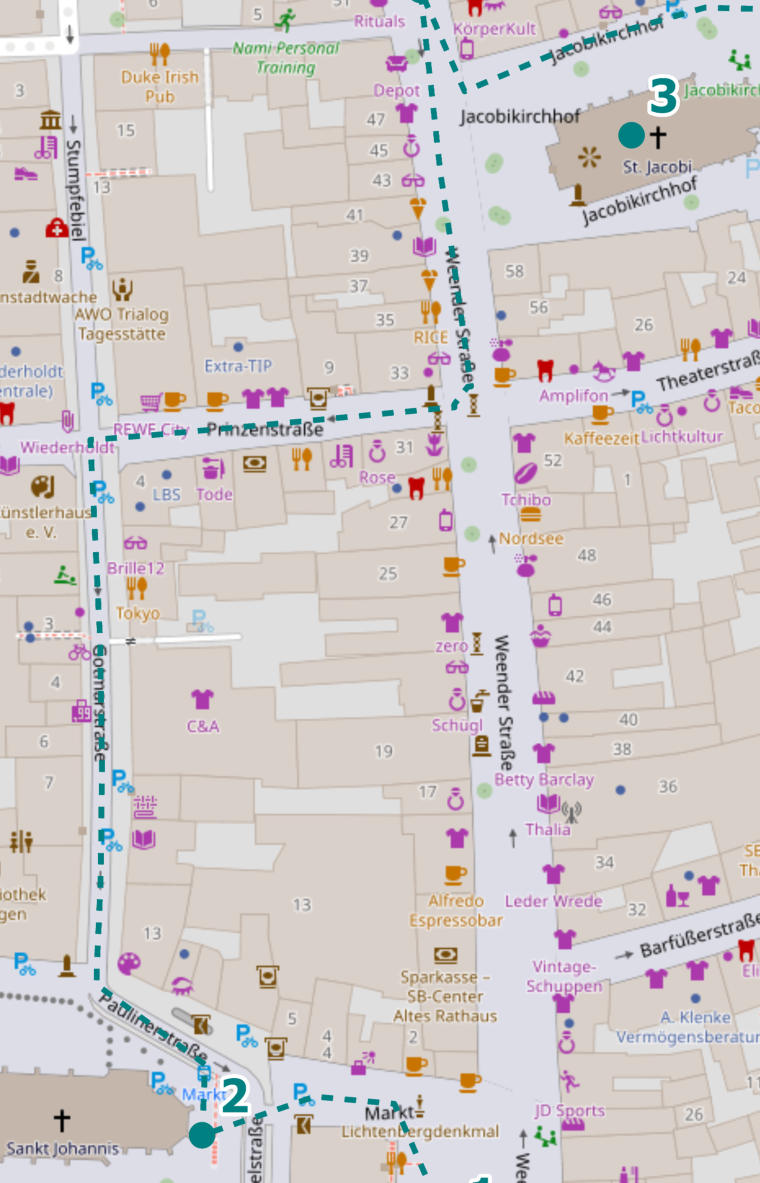This screenshot has width=760, height=1183.
Task: Select the bicycle parking icon next to Amplifon
Action: (x=642, y=402)
